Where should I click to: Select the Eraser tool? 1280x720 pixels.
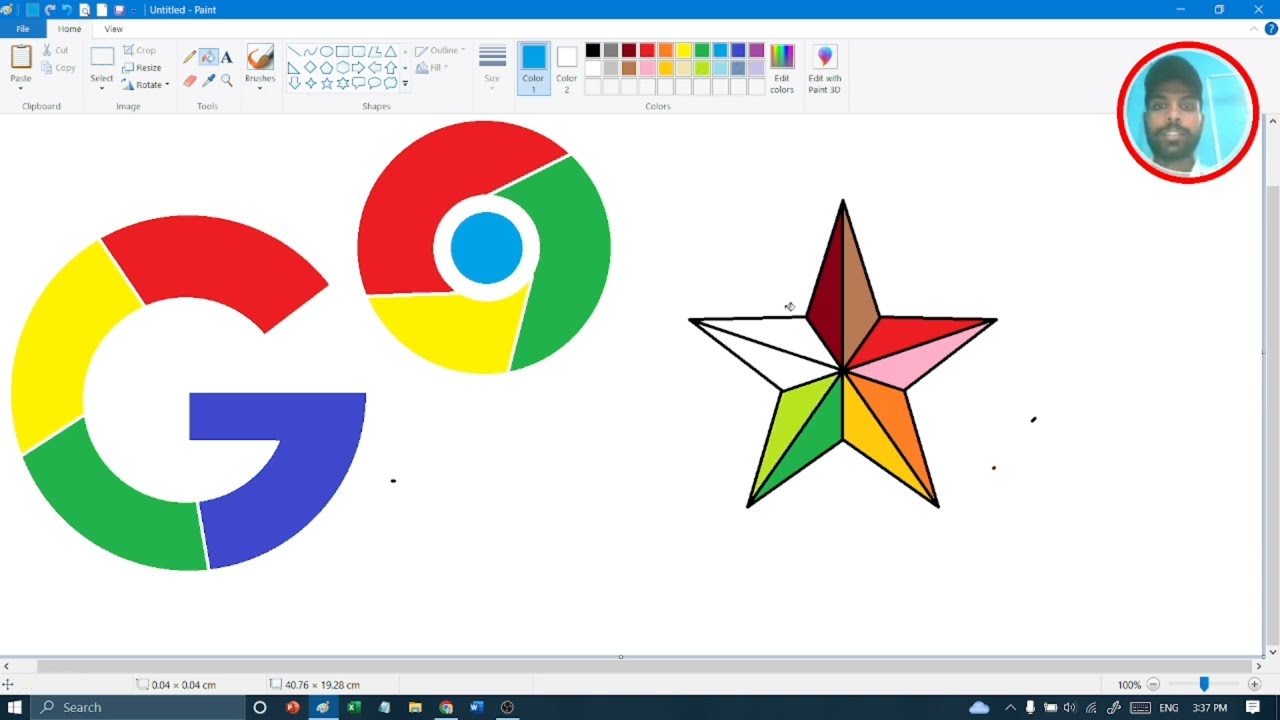pyautogui.click(x=189, y=81)
